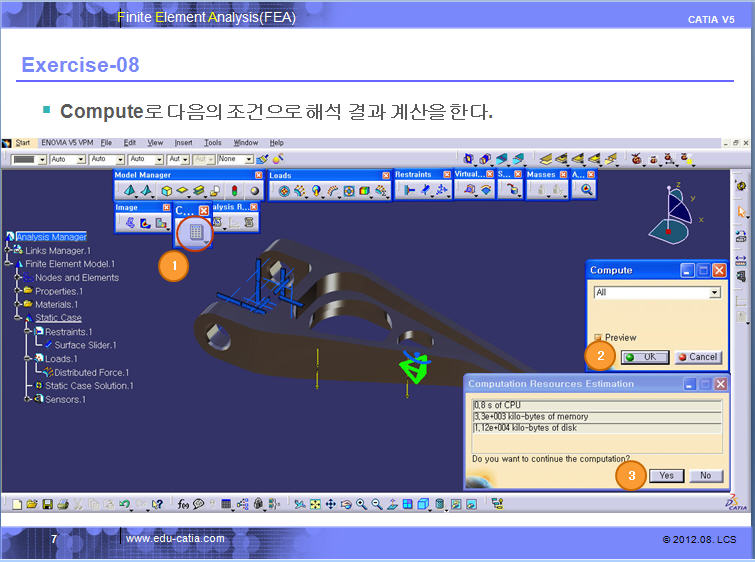Click OK in the Compute dialog
This screenshot has width=755, height=562.
(644, 357)
